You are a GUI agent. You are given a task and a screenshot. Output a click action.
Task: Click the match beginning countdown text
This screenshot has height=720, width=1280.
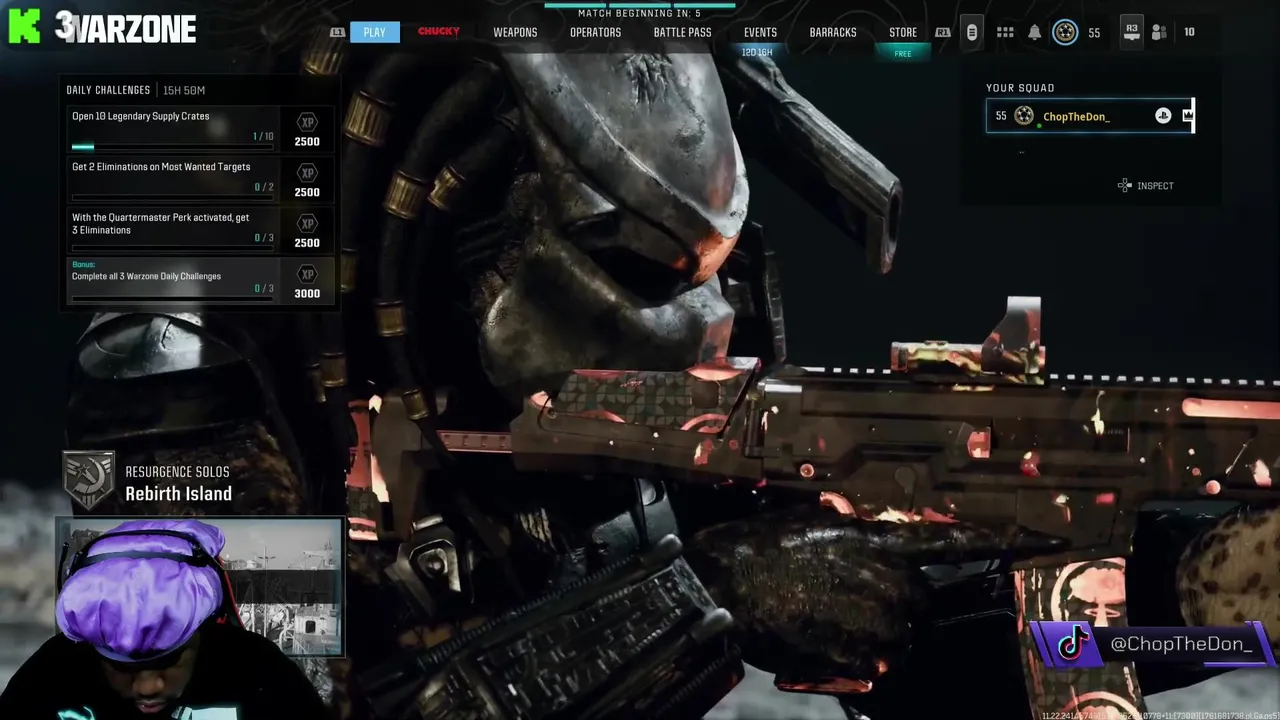click(640, 13)
